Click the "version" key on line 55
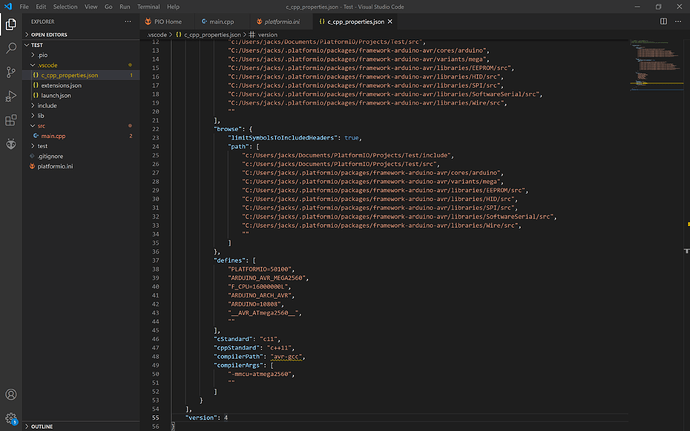Image resolution: width=690 pixels, height=431 pixels. pyautogui.click(x=202, y=417)
